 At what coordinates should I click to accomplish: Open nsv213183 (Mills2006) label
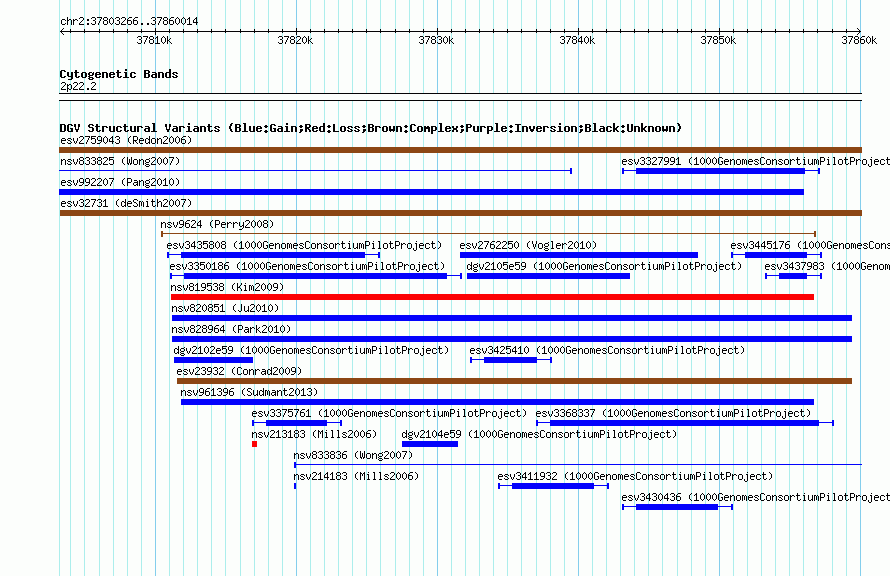click(314, 434)
